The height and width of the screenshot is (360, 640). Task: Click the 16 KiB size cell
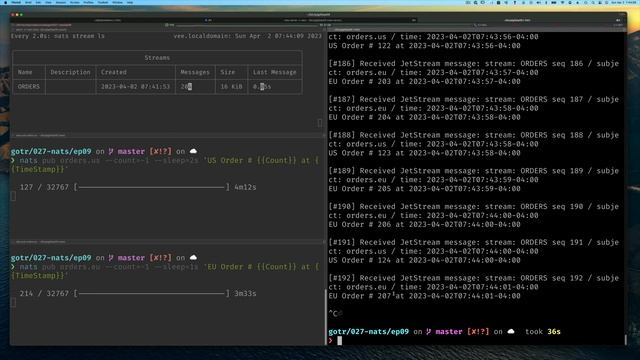pyautogui.click(x=231, y=87)
